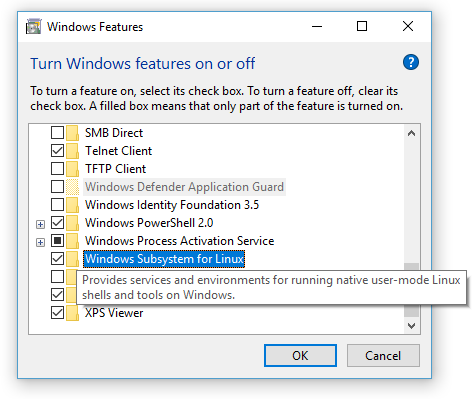Close the Windows Features dialog
This screenshot has height=399, width=476.
[408, 26]
